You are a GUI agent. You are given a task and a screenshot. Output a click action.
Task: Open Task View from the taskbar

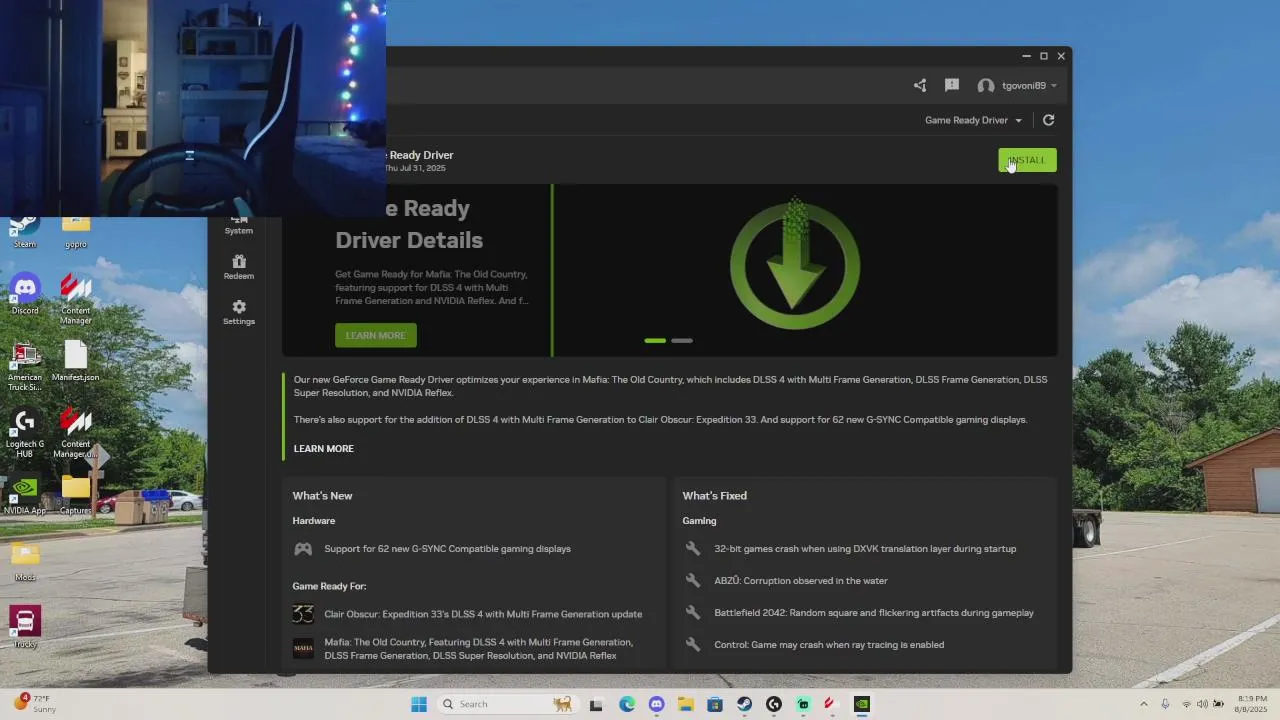tap(596, 704)
